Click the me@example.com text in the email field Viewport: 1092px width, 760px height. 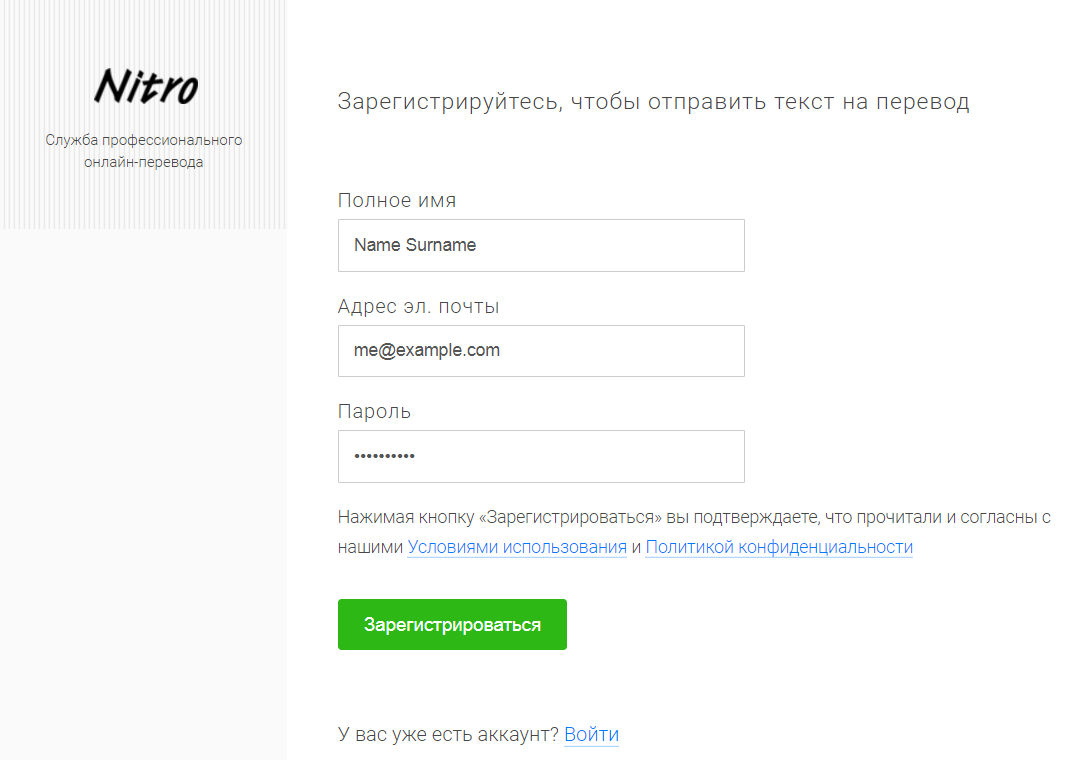tap(427, 350)
